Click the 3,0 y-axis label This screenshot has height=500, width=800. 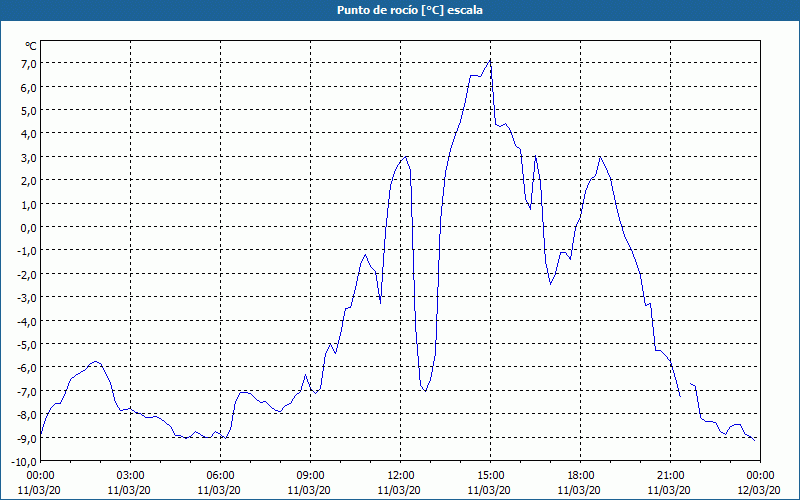coord(29,158)
